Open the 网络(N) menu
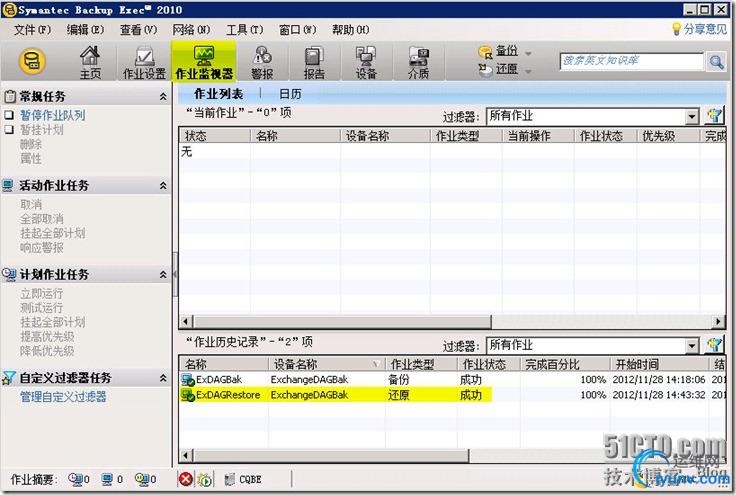Screen dimensions: 736x495 pyautogui.click(x=191, y=30)
